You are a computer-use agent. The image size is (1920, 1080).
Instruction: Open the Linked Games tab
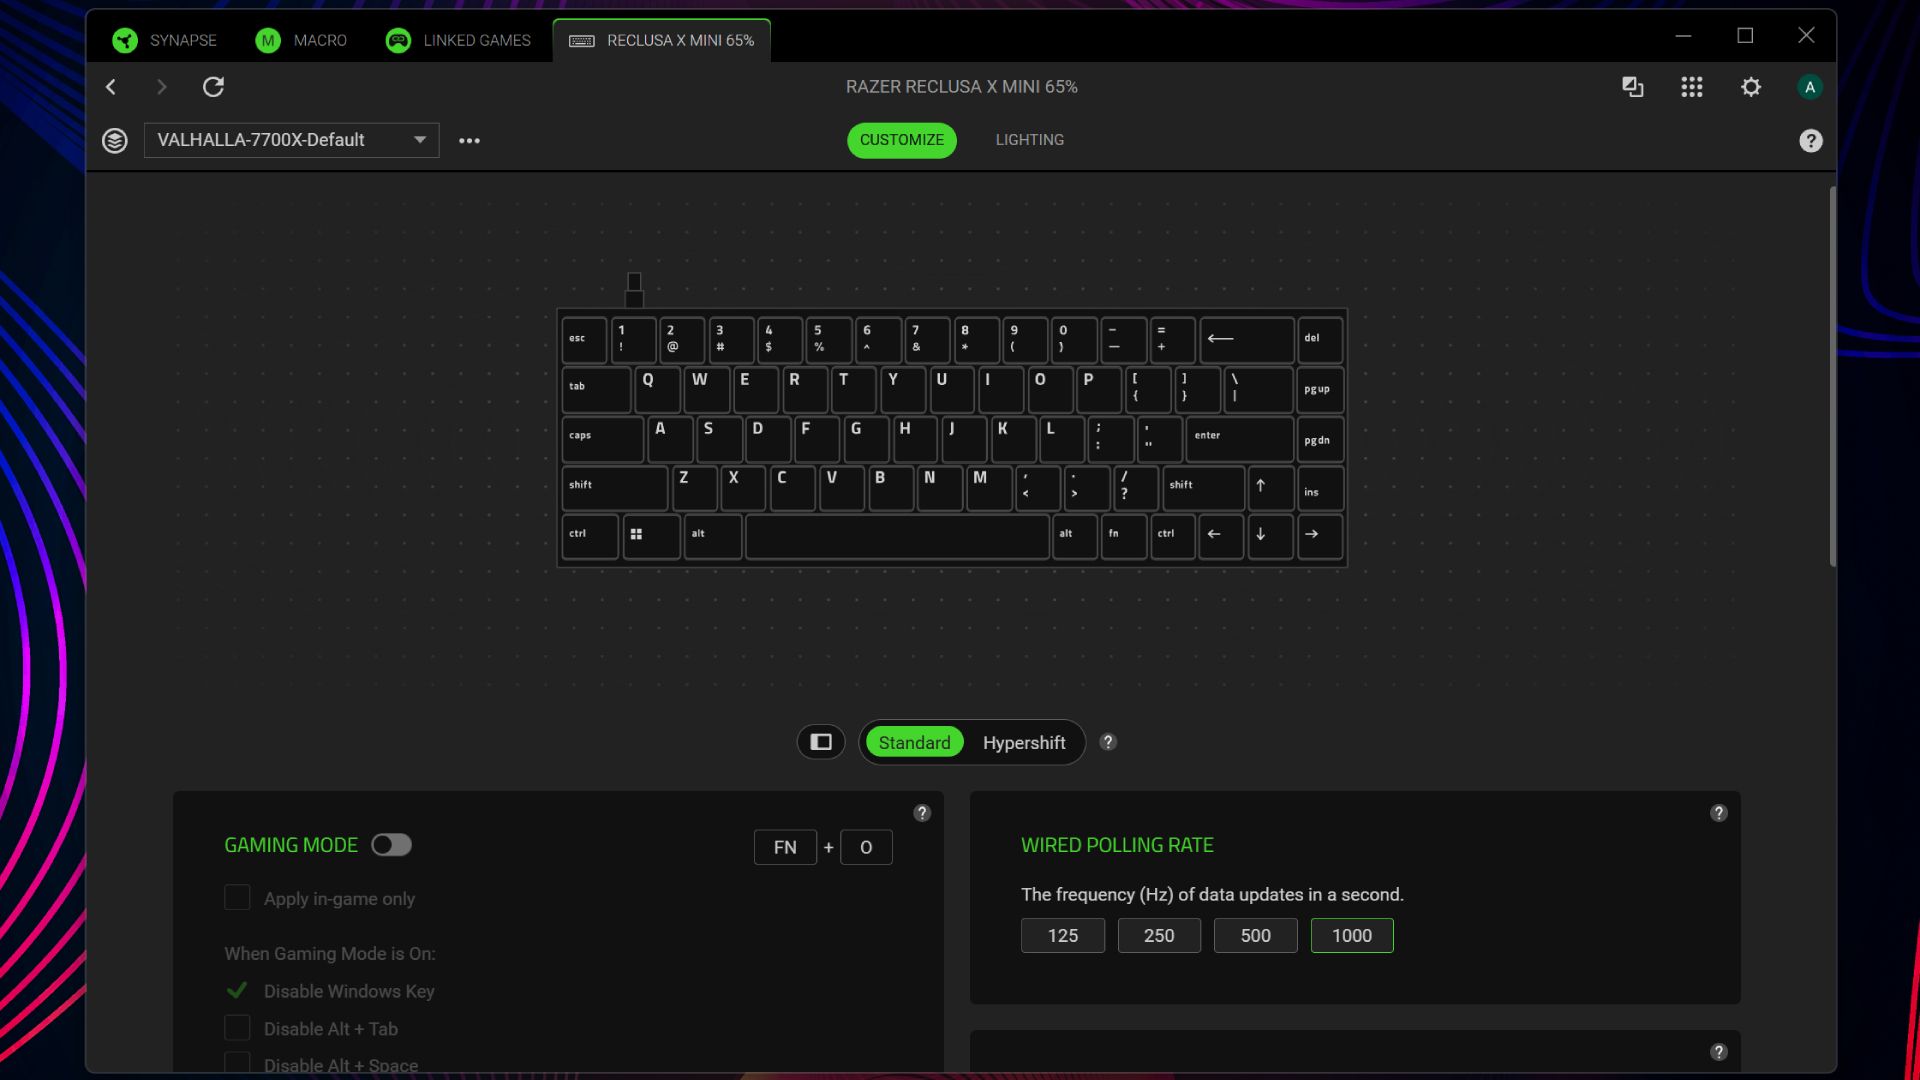(x=458, y=40)
